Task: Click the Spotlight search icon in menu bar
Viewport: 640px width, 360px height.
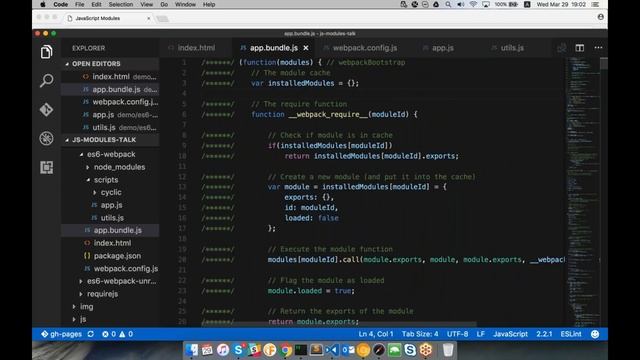Action: pos(448,4)
